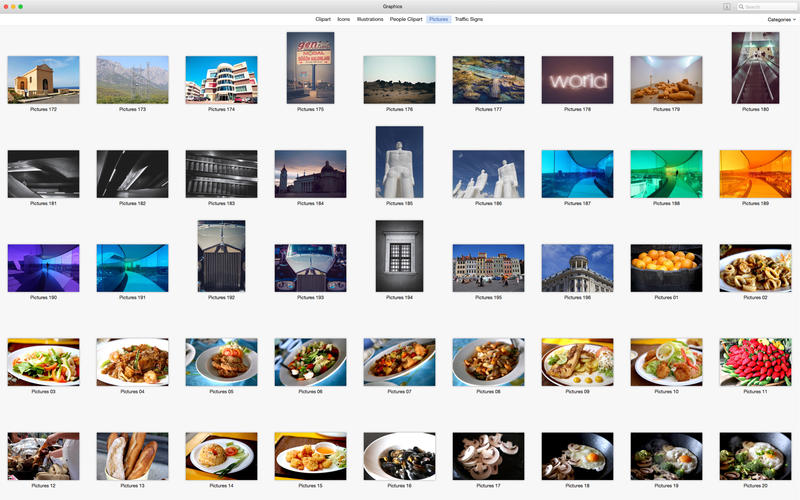This screenshot has width=800, height=500.
Task: Switch to the Clipart tab
Action: [322, 19]
